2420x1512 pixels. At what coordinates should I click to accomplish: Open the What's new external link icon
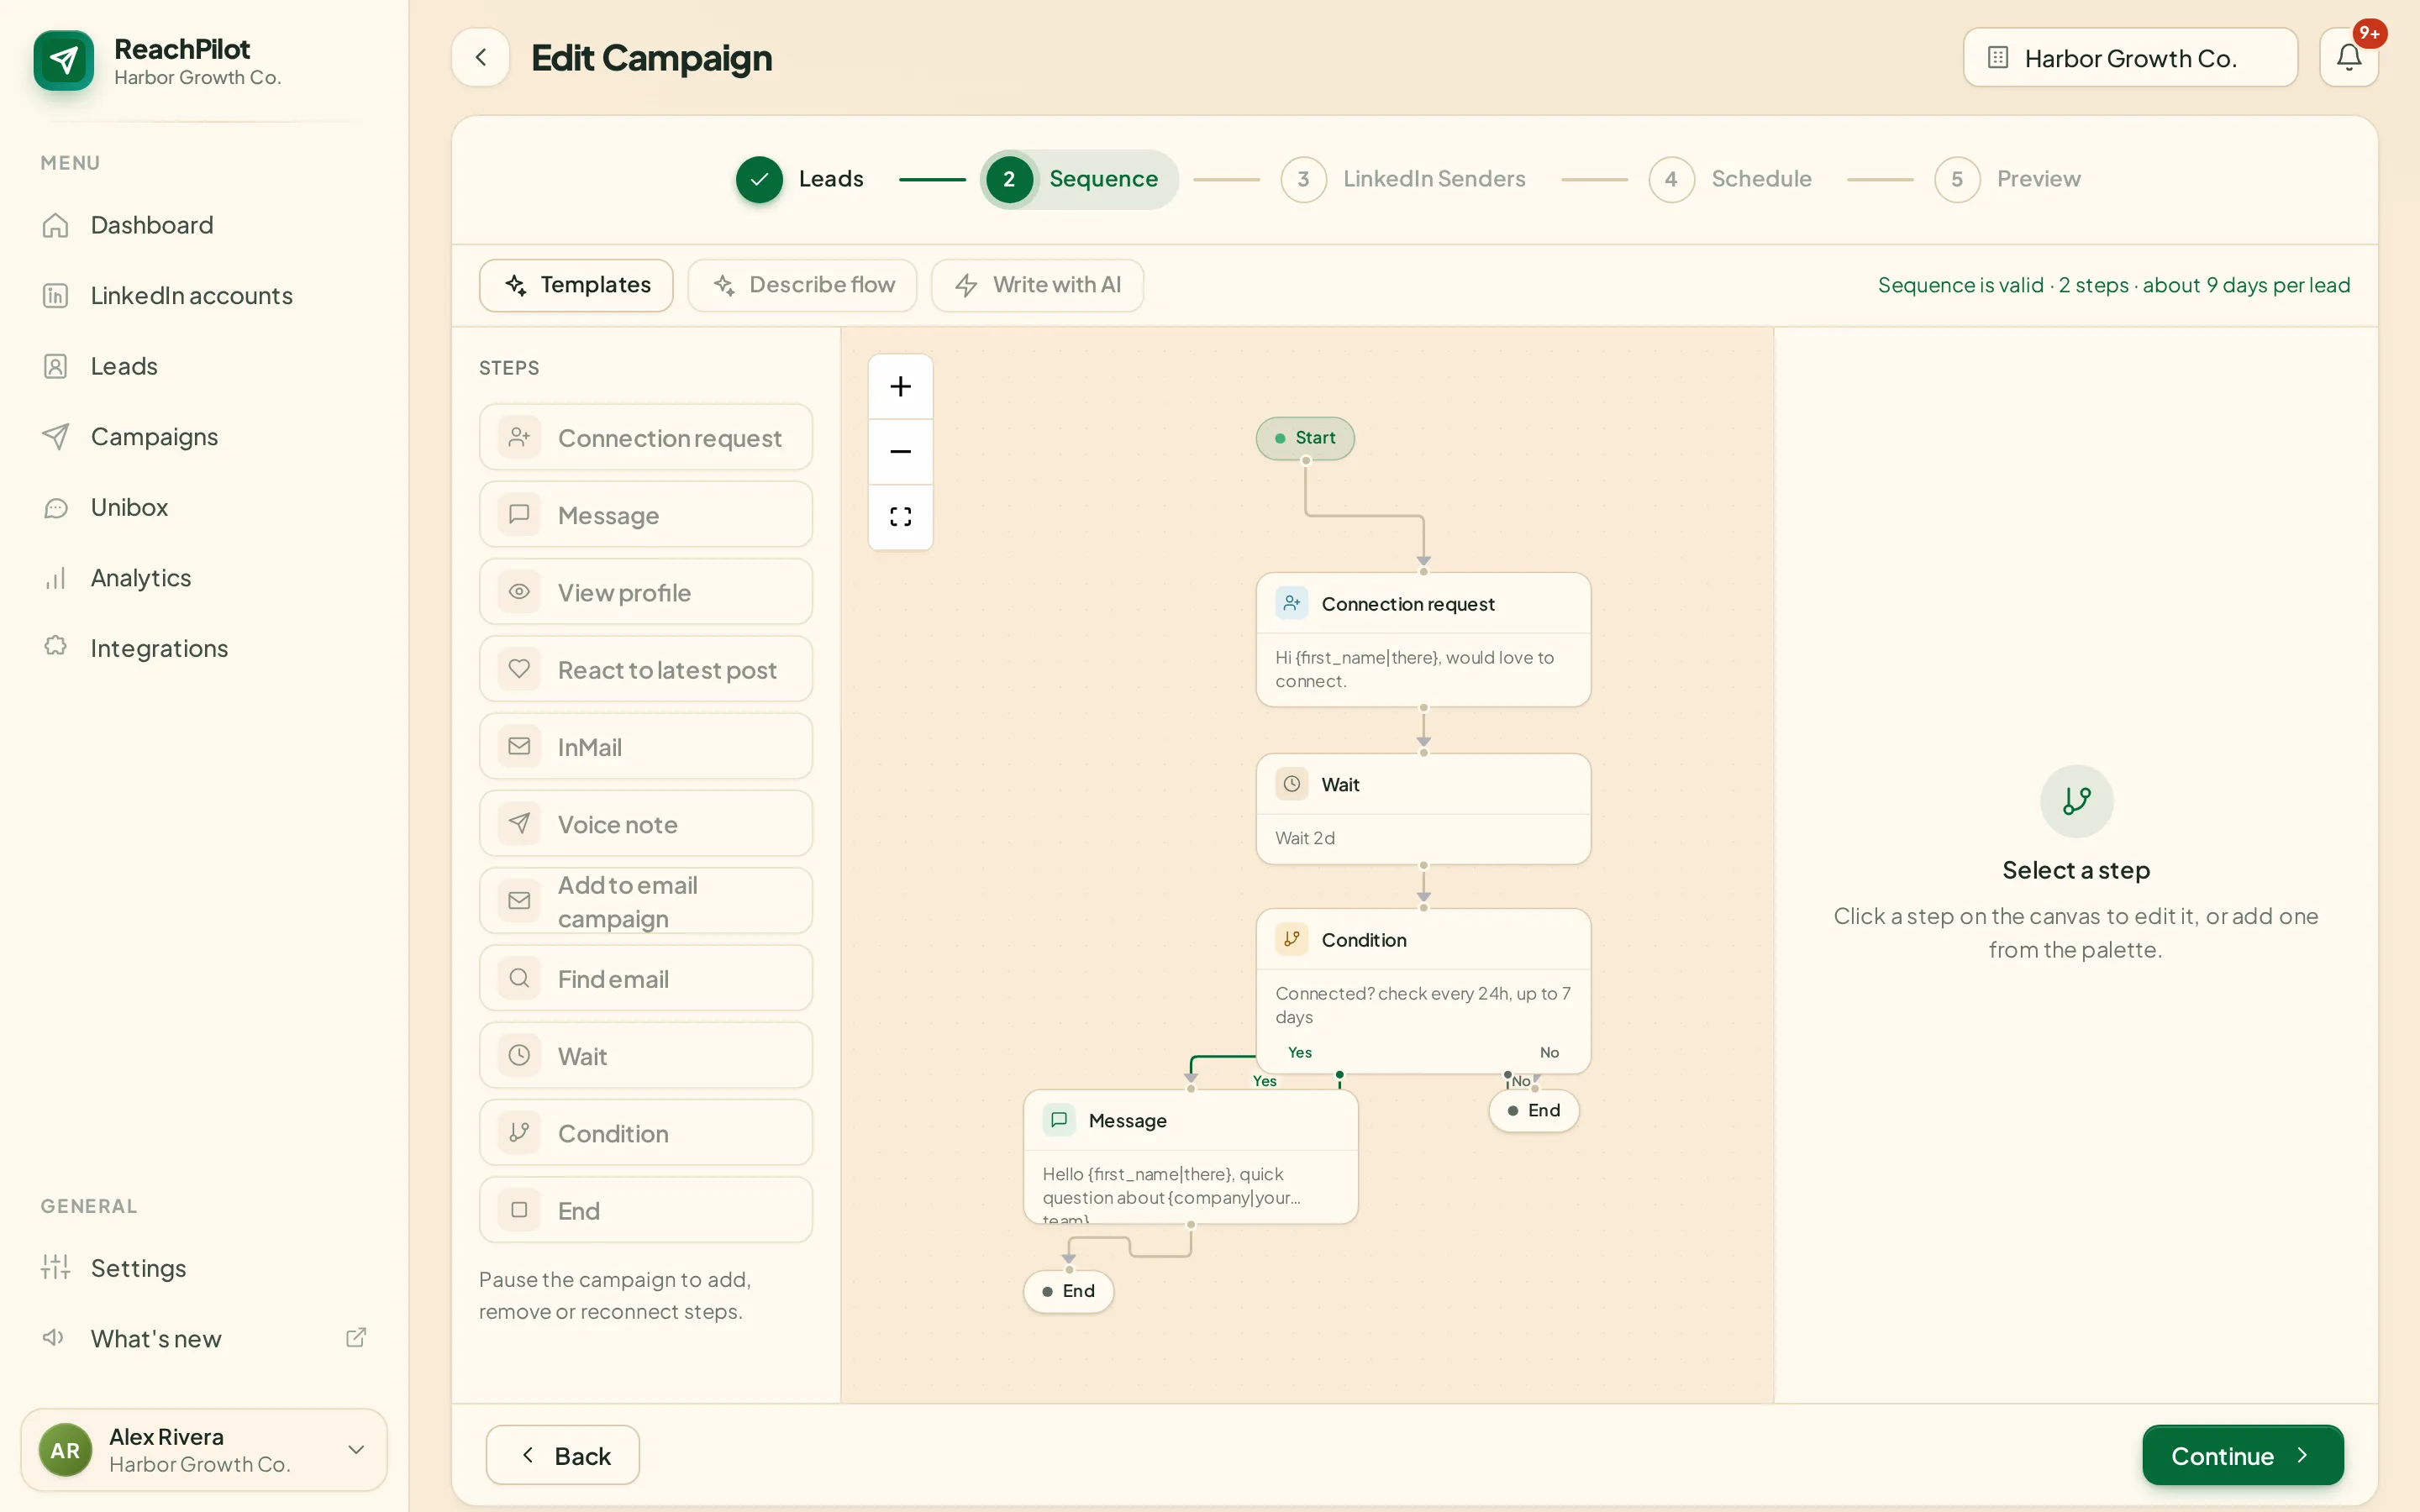(x=356, y=1338)
